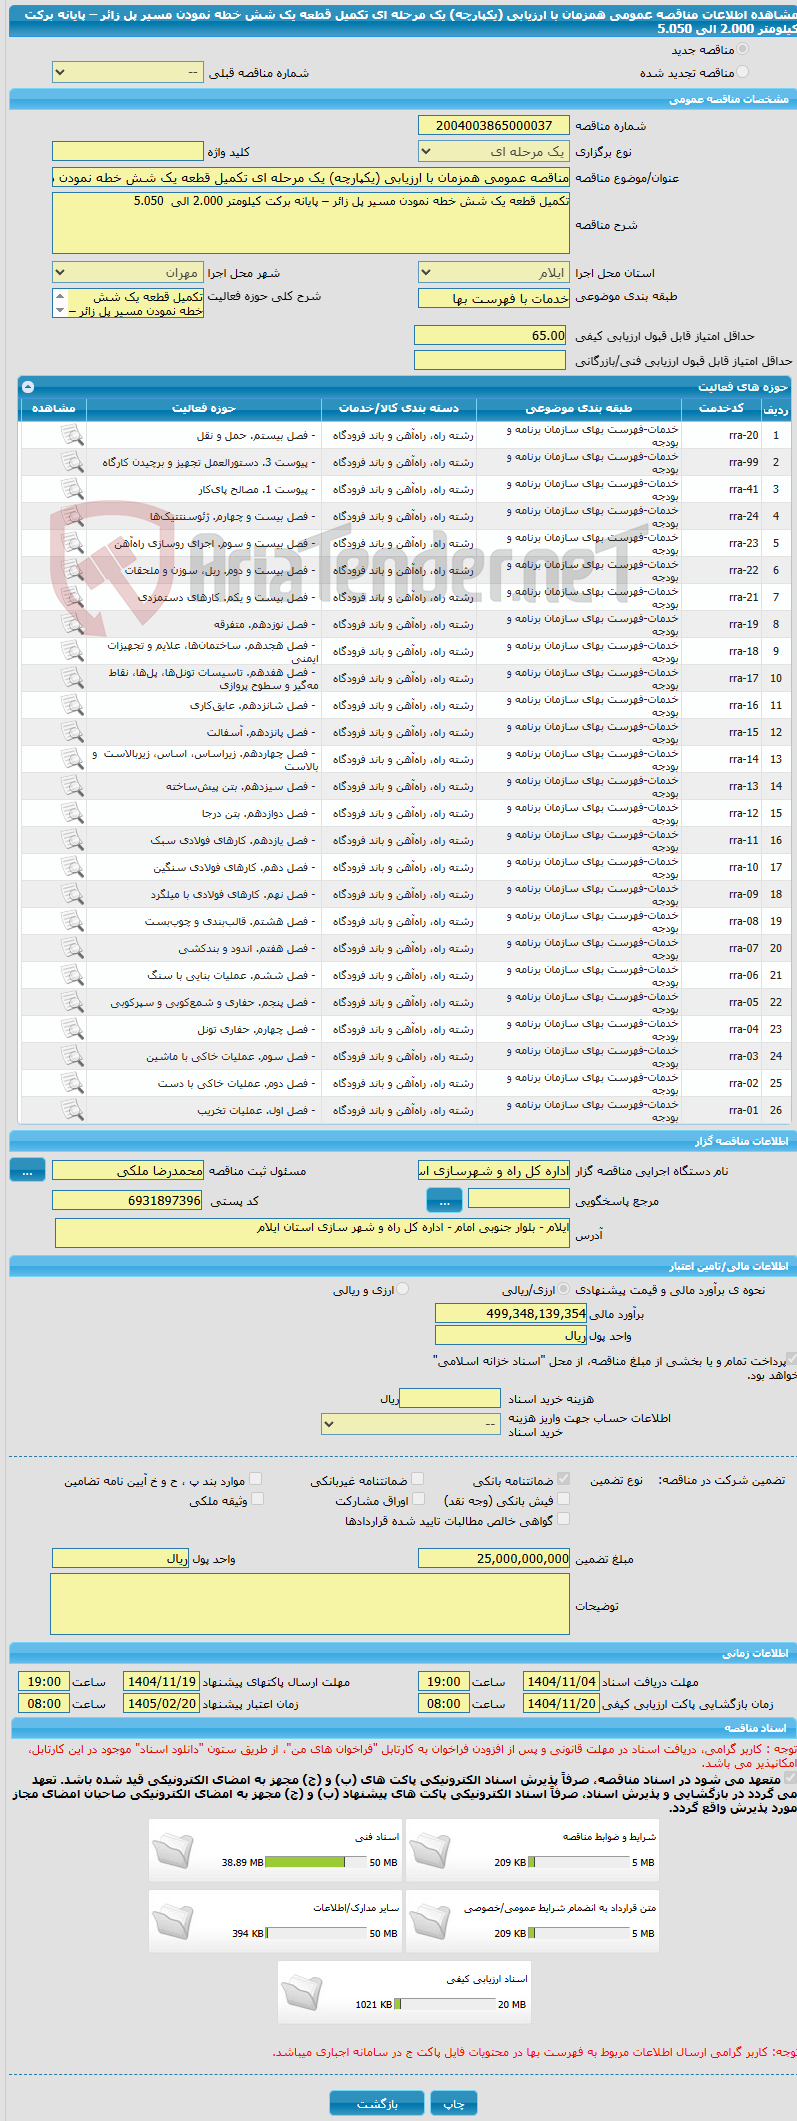This screenshot has width=797, height=2121.
Task: Open the شهر محل اجرا dropdown
Action: coord(128,272)
